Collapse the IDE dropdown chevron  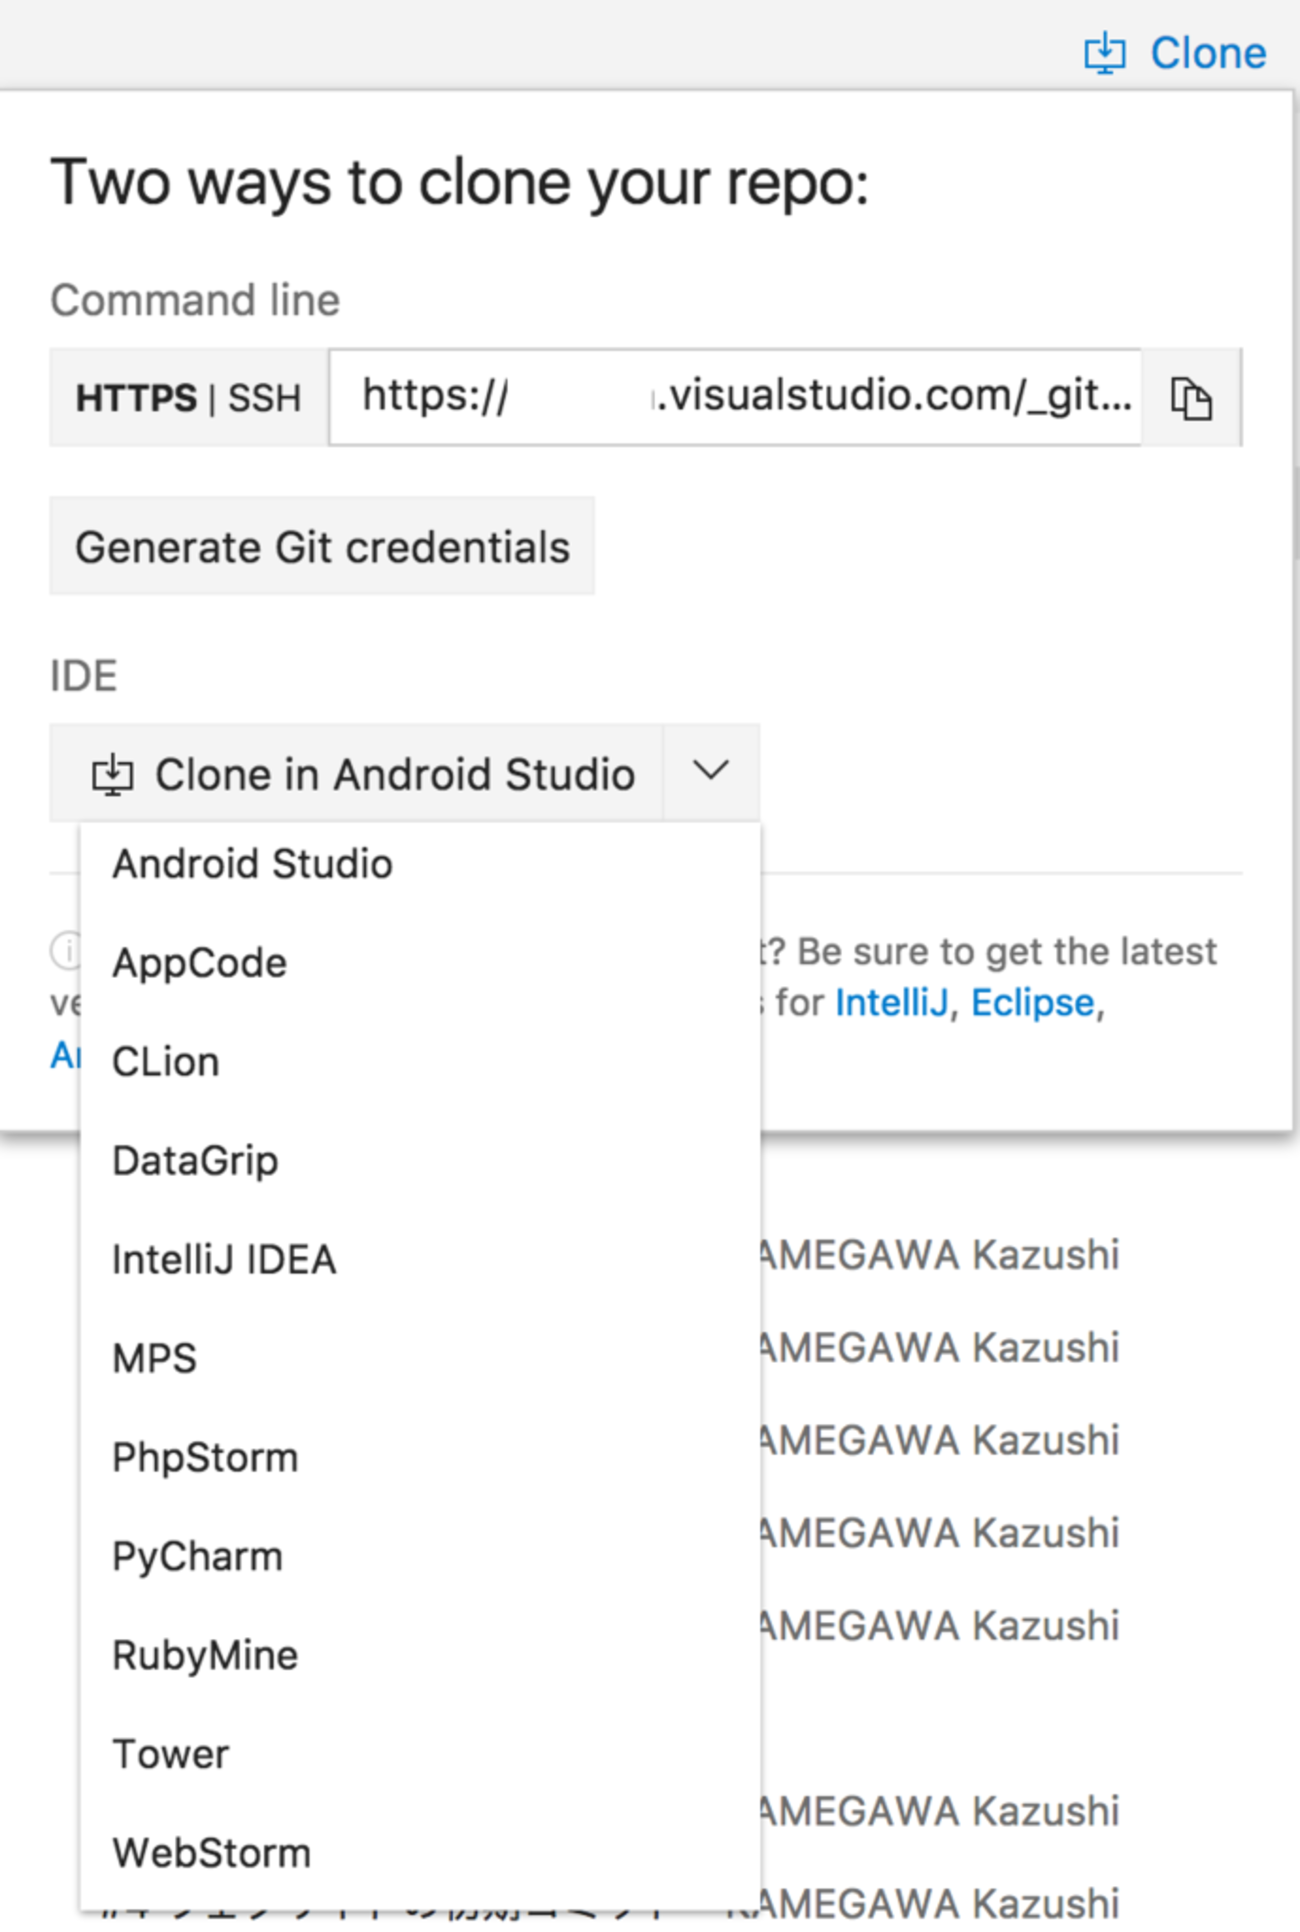711,772
